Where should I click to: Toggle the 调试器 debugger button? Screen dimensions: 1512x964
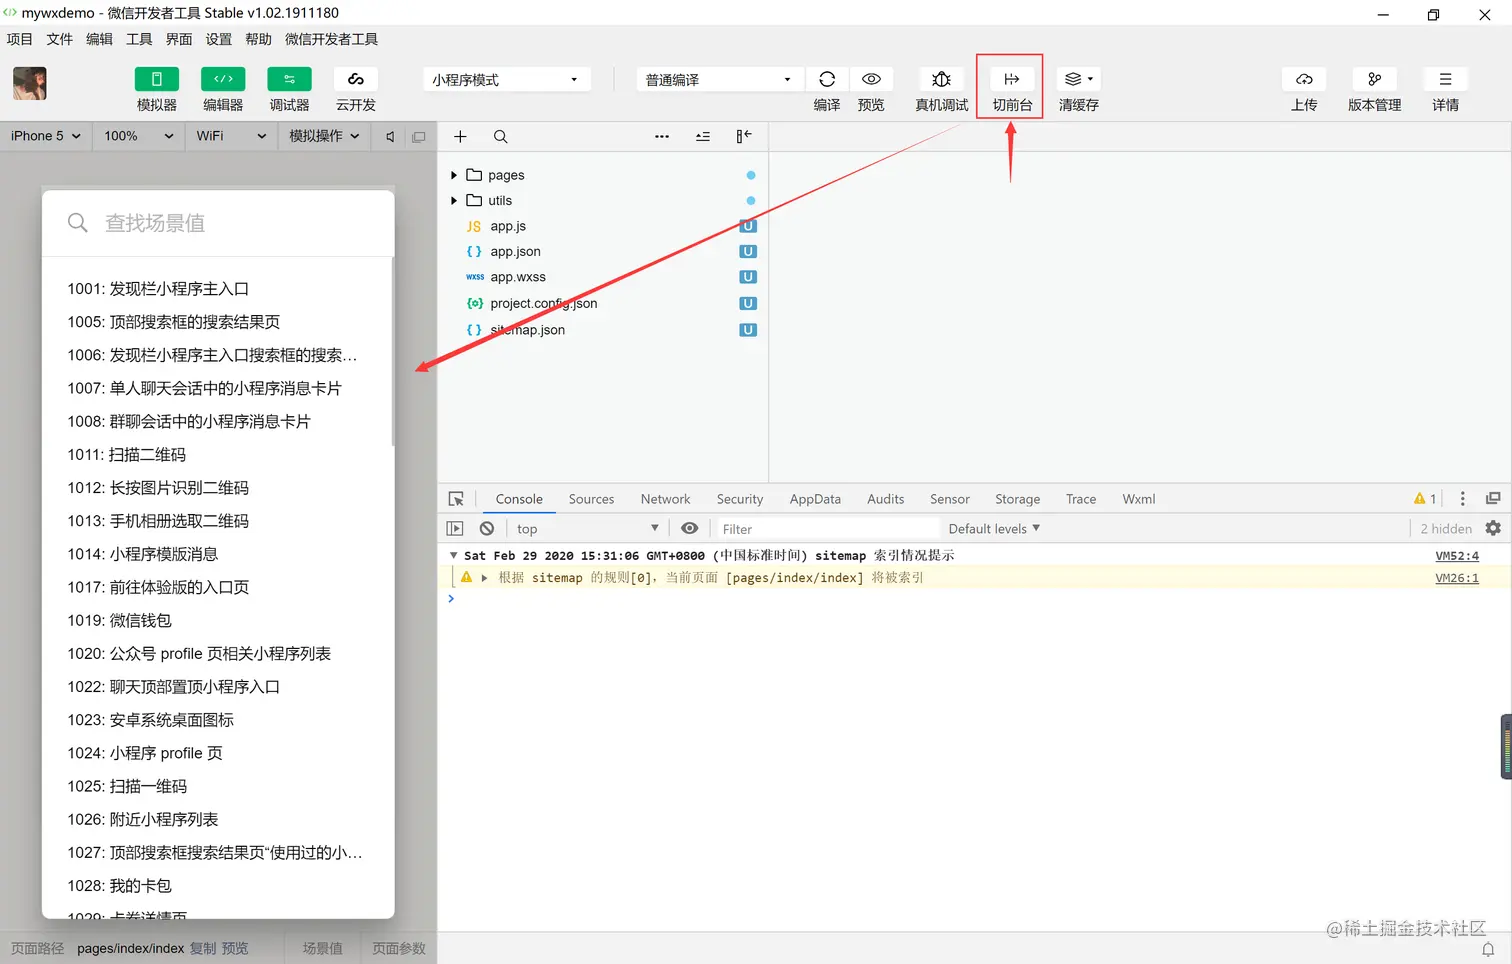click(289, 79)
